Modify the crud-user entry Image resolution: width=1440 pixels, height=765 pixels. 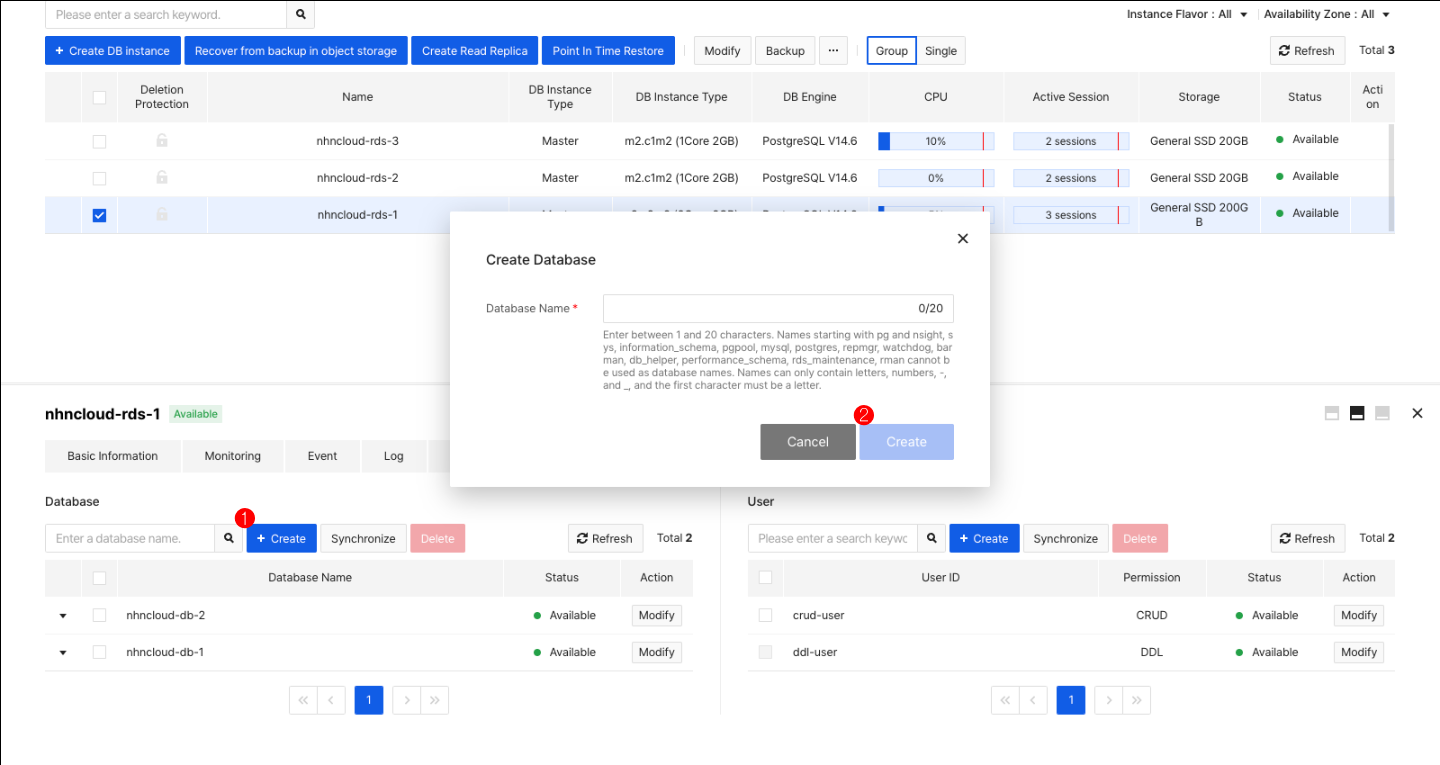point(1359,615)
